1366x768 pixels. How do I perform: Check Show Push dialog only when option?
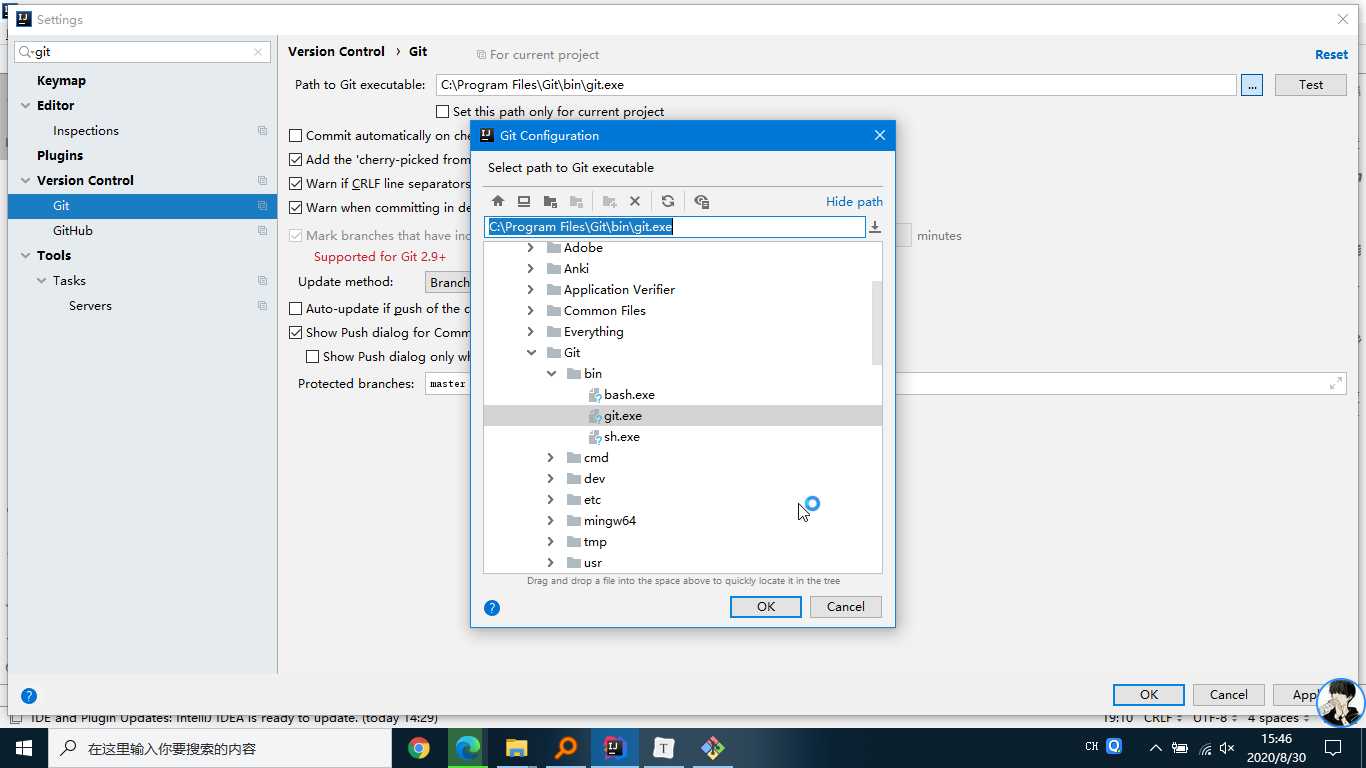[x=313, y=357]
